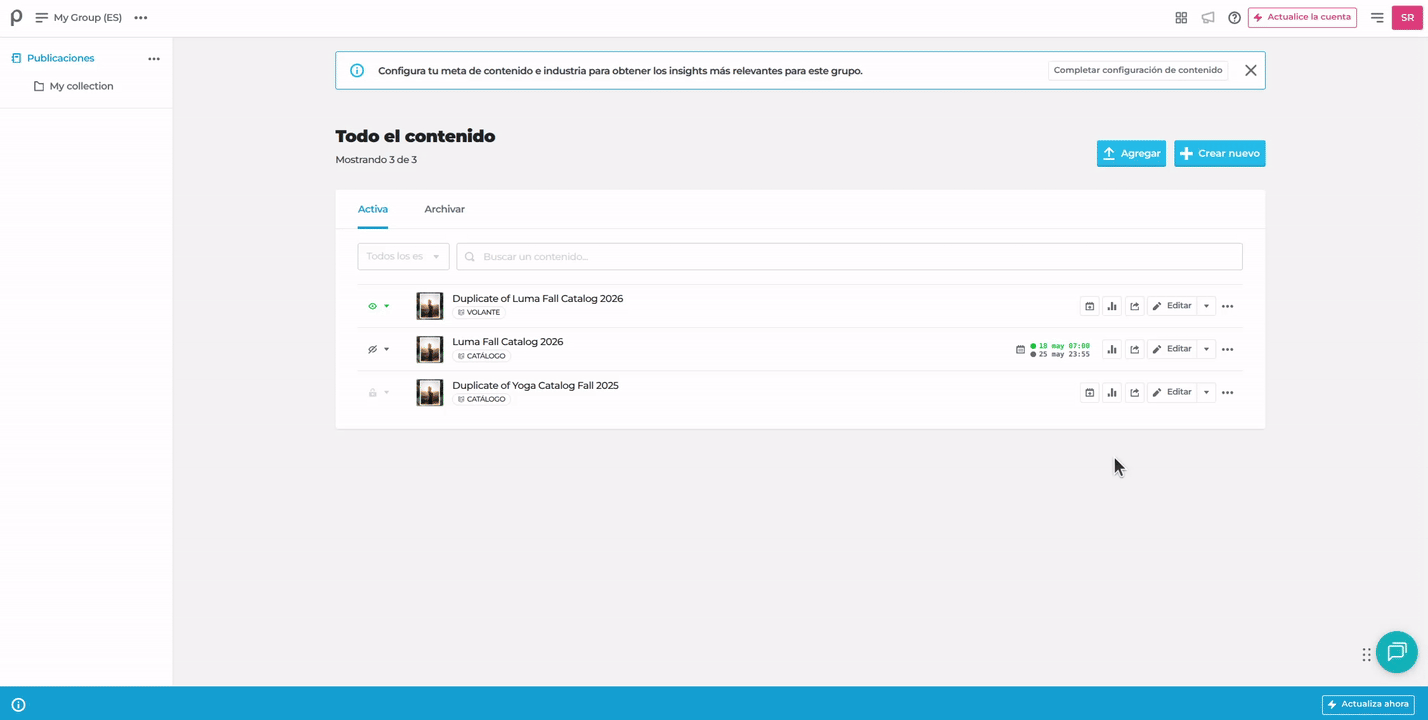
Task: Open the help question mark icon
Action: click(x=1234, y=18)
